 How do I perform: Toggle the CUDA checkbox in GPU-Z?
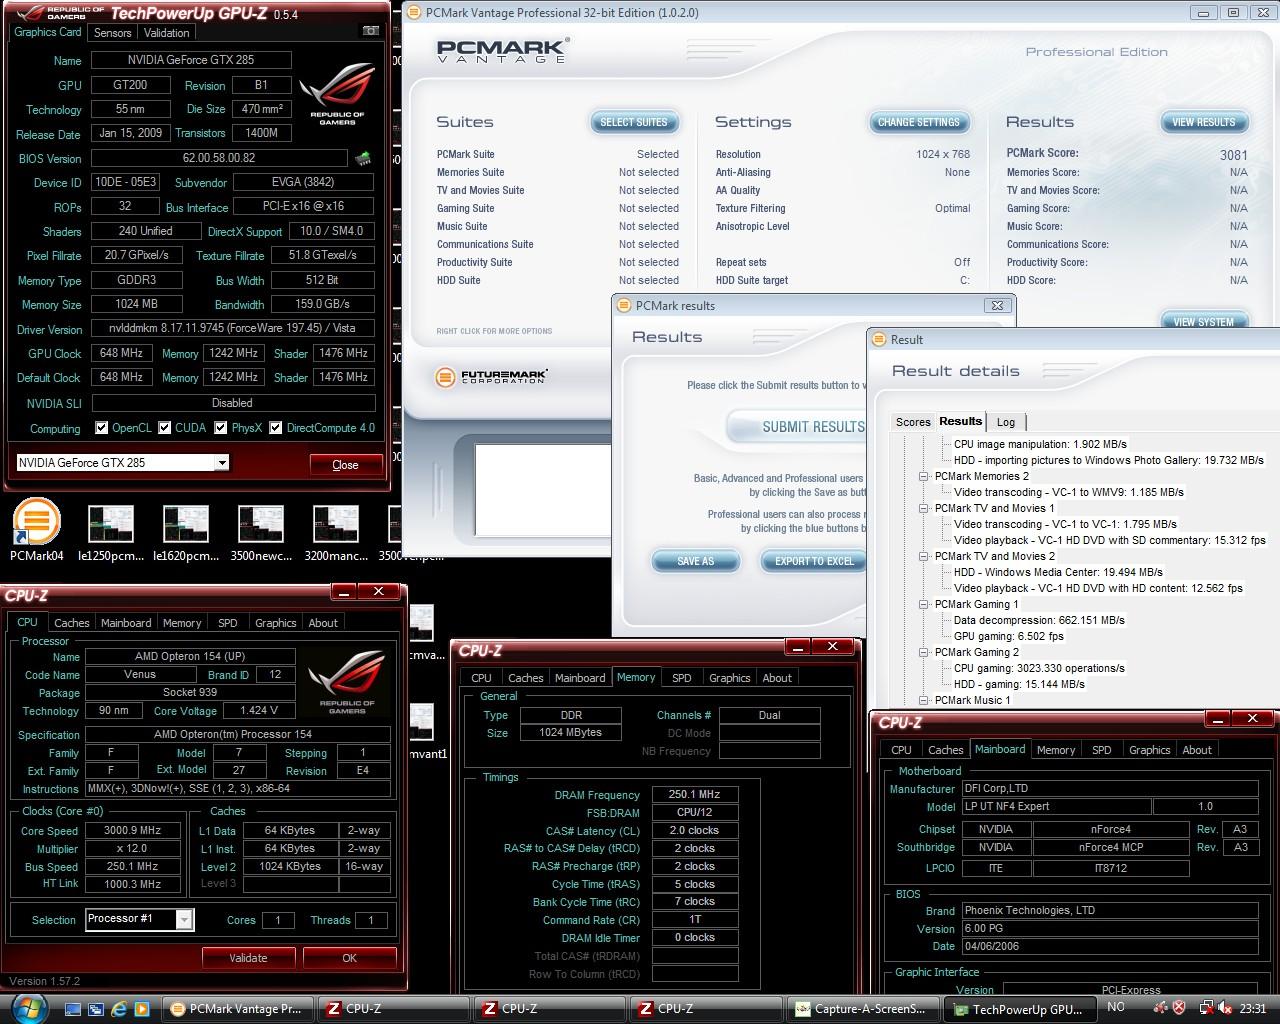tap(165, 428)
